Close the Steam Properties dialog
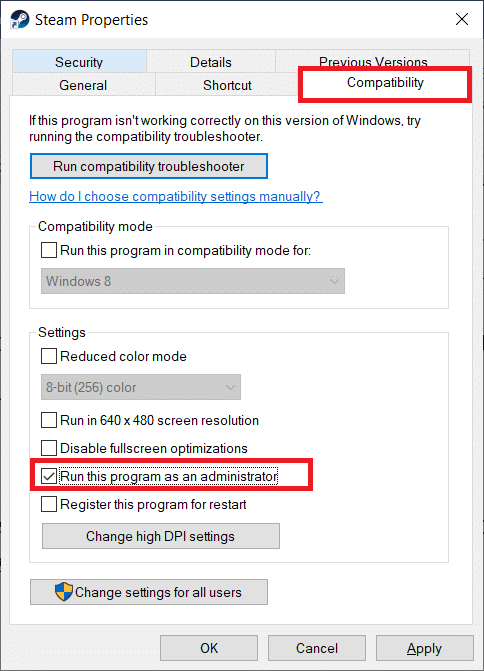This screenshot has height=671, width=484. pyautogui.click(x=462, y=19)
